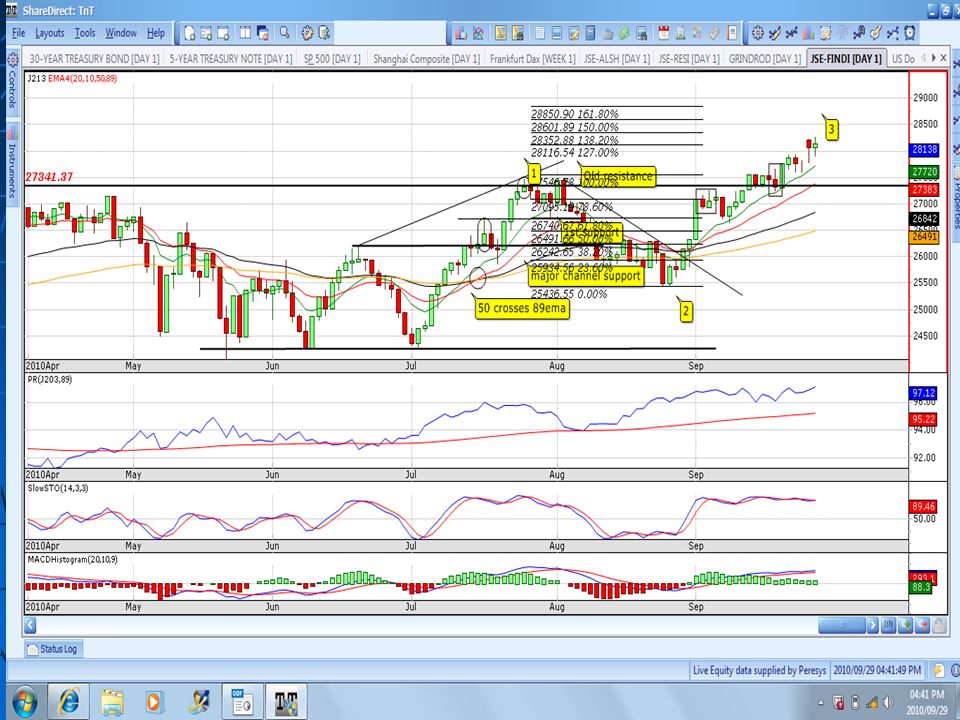Click the blue 28138 price label

[924, 149]
